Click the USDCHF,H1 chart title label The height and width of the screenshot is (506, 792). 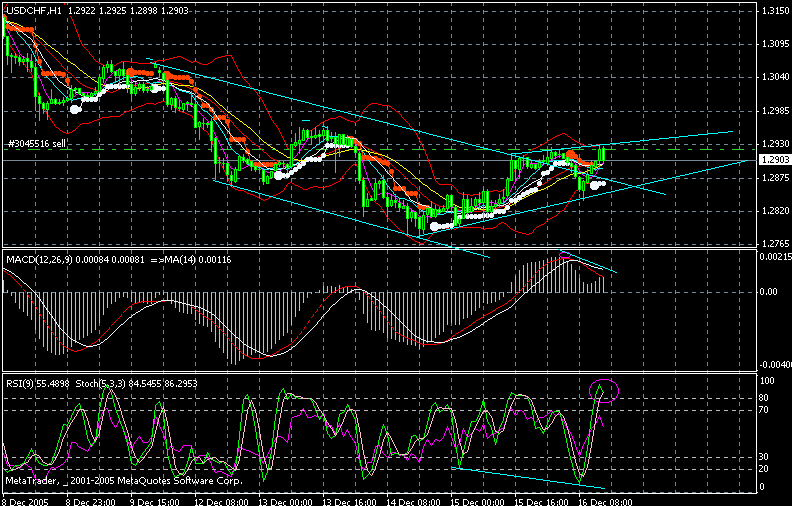point(30,8)
